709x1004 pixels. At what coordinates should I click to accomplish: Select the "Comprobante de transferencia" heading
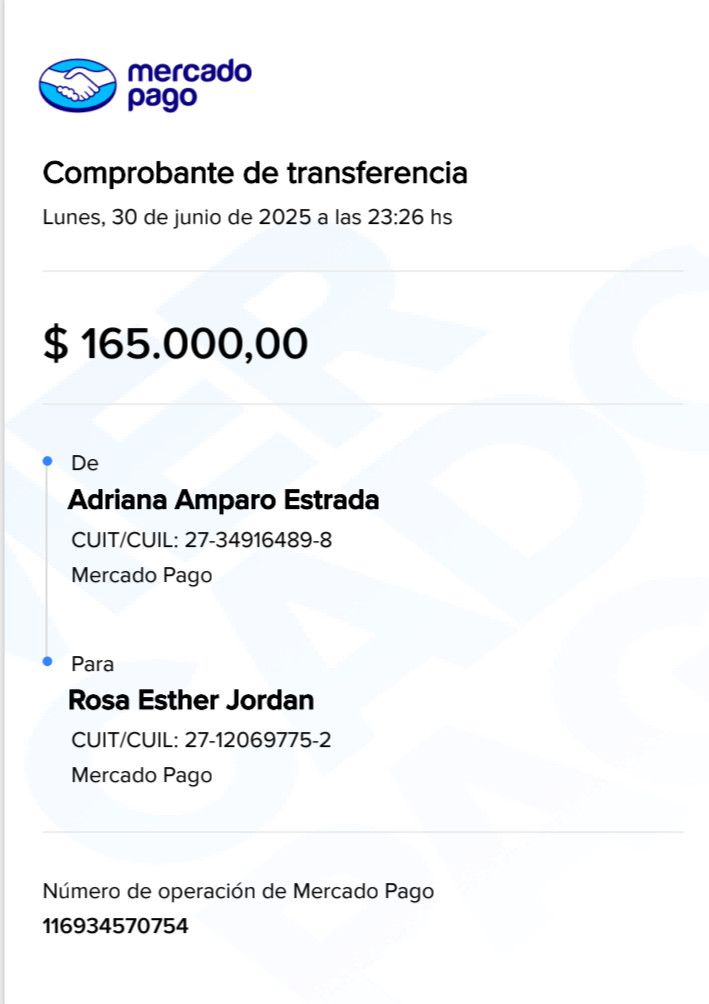[255, 173]
